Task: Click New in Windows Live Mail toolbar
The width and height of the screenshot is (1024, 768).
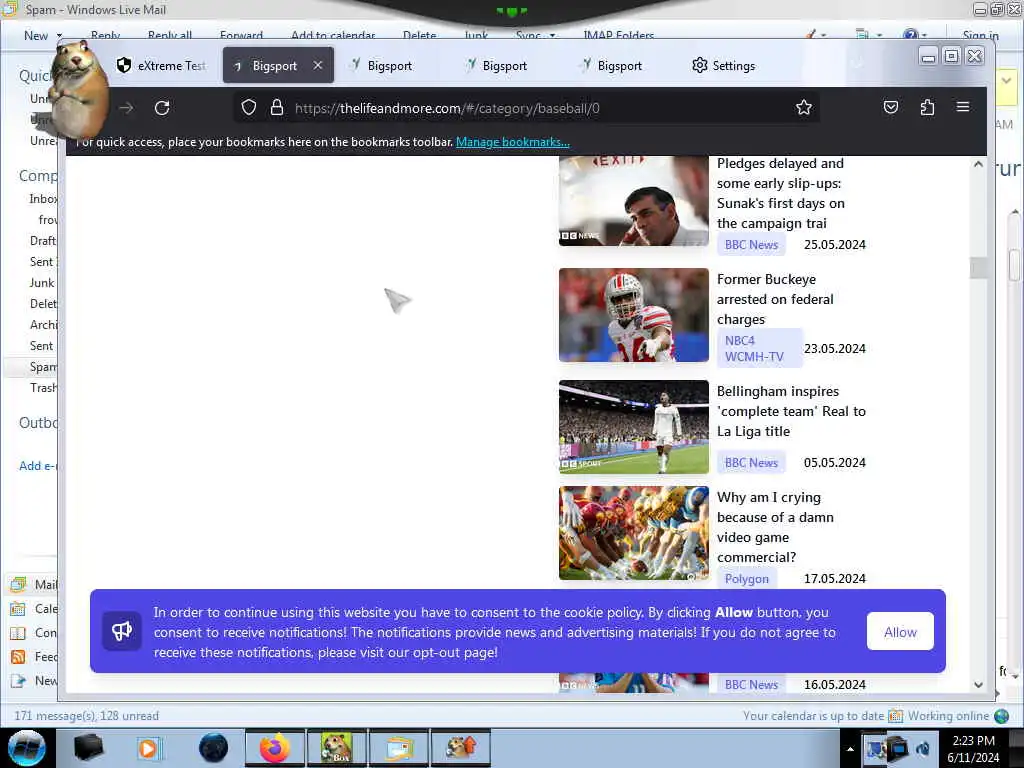Action: coord(36,36)
